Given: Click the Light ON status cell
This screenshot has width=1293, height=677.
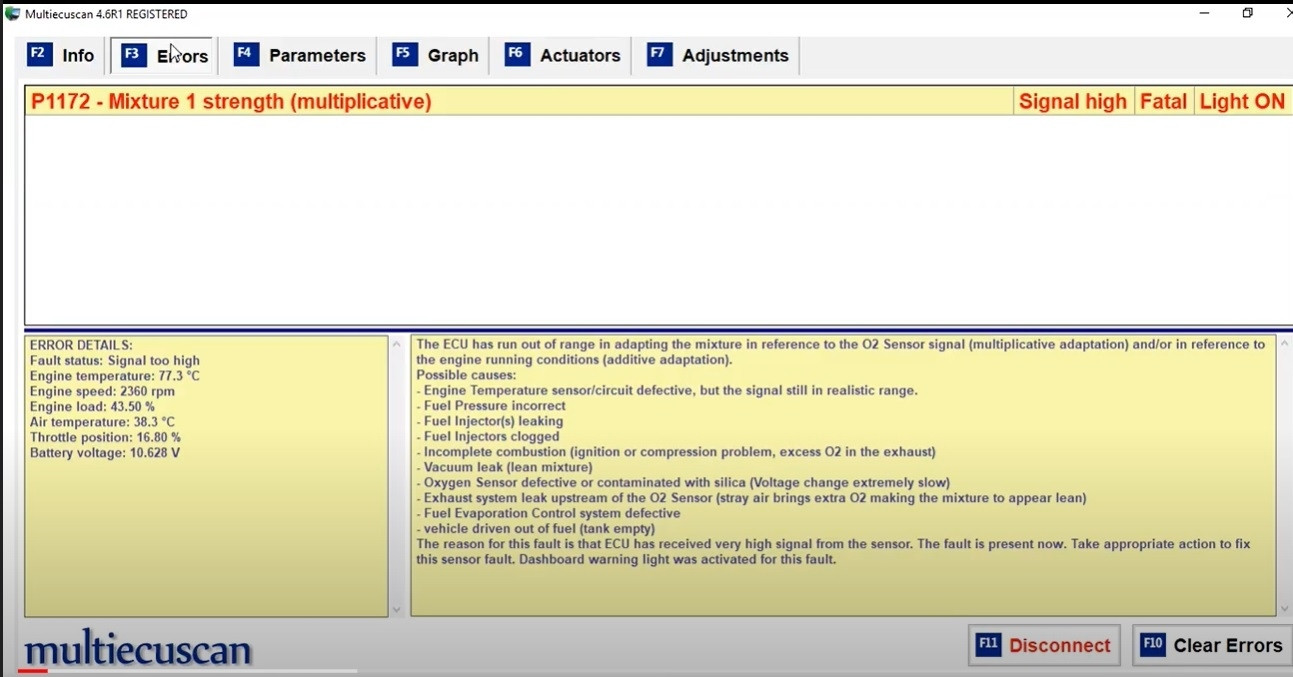Looking at the screenshot, I should (x=1241, y=101).
